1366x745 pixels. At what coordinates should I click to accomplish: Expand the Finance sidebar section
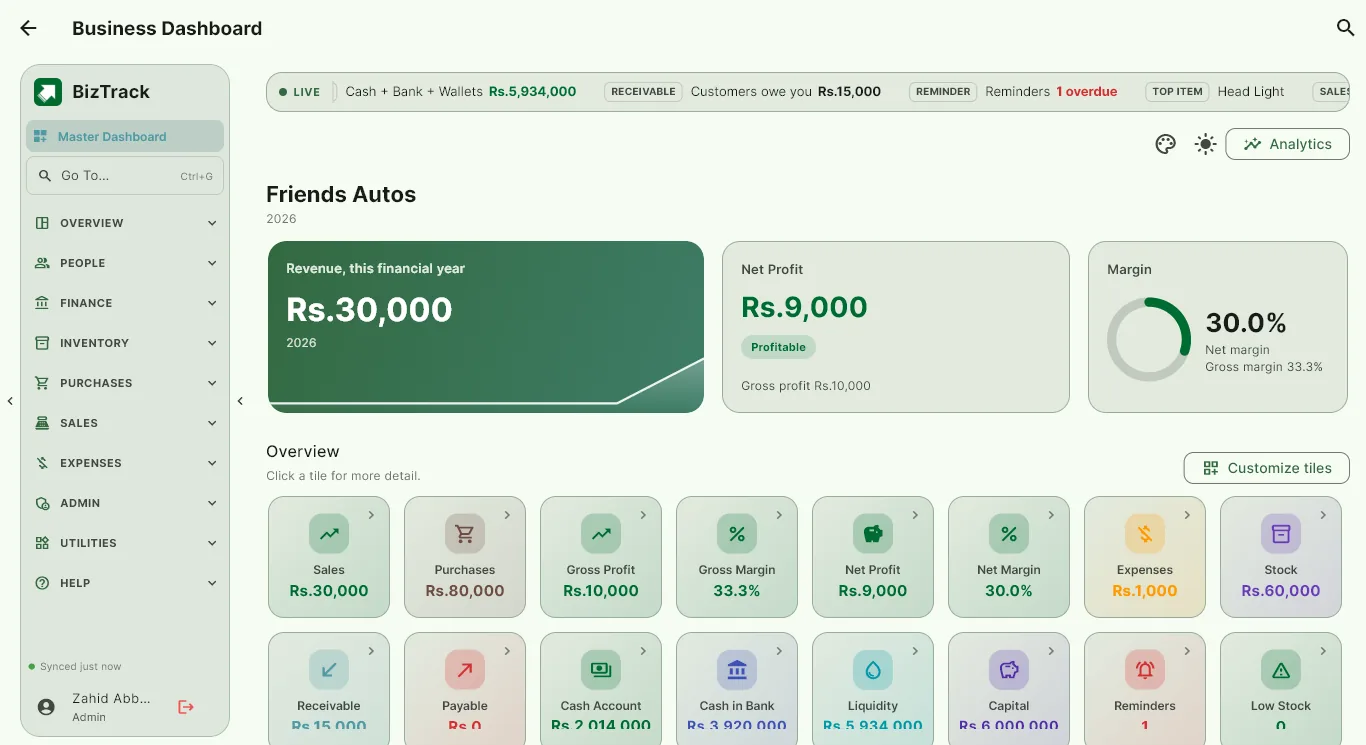coord(125,303)
